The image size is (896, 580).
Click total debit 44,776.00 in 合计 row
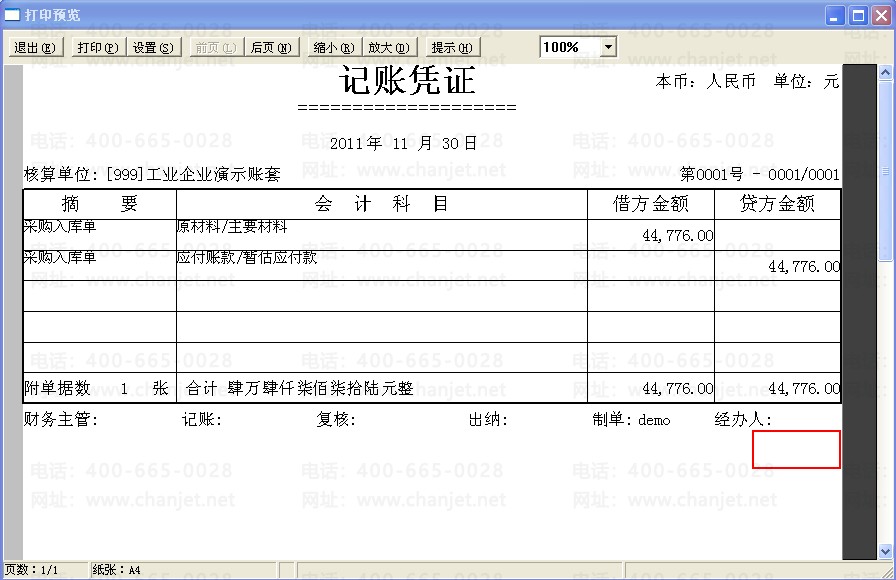pyautogui.click(x=678, y=389)
